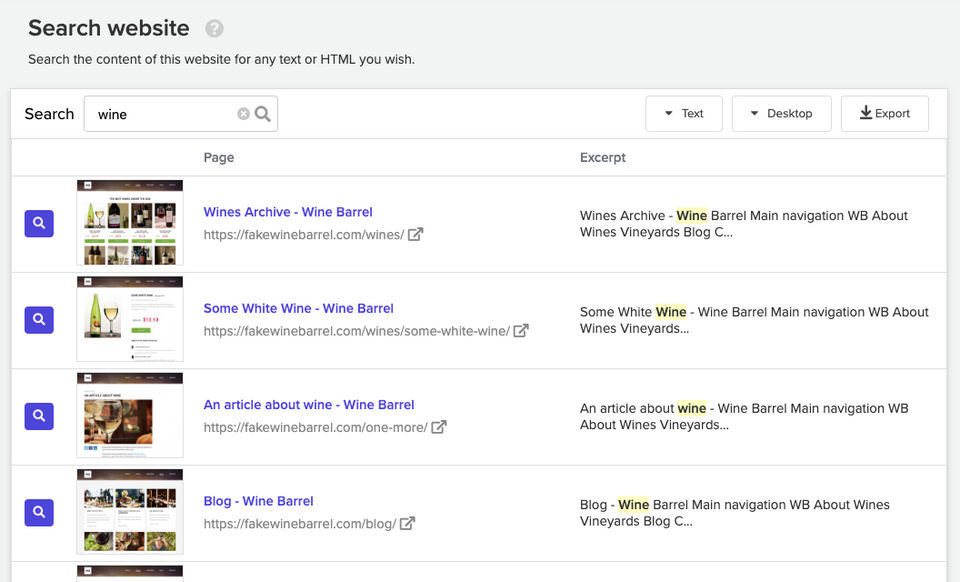Open the Desktop dropdown
The image size is (960, 582).
click(x=782, y=113)
